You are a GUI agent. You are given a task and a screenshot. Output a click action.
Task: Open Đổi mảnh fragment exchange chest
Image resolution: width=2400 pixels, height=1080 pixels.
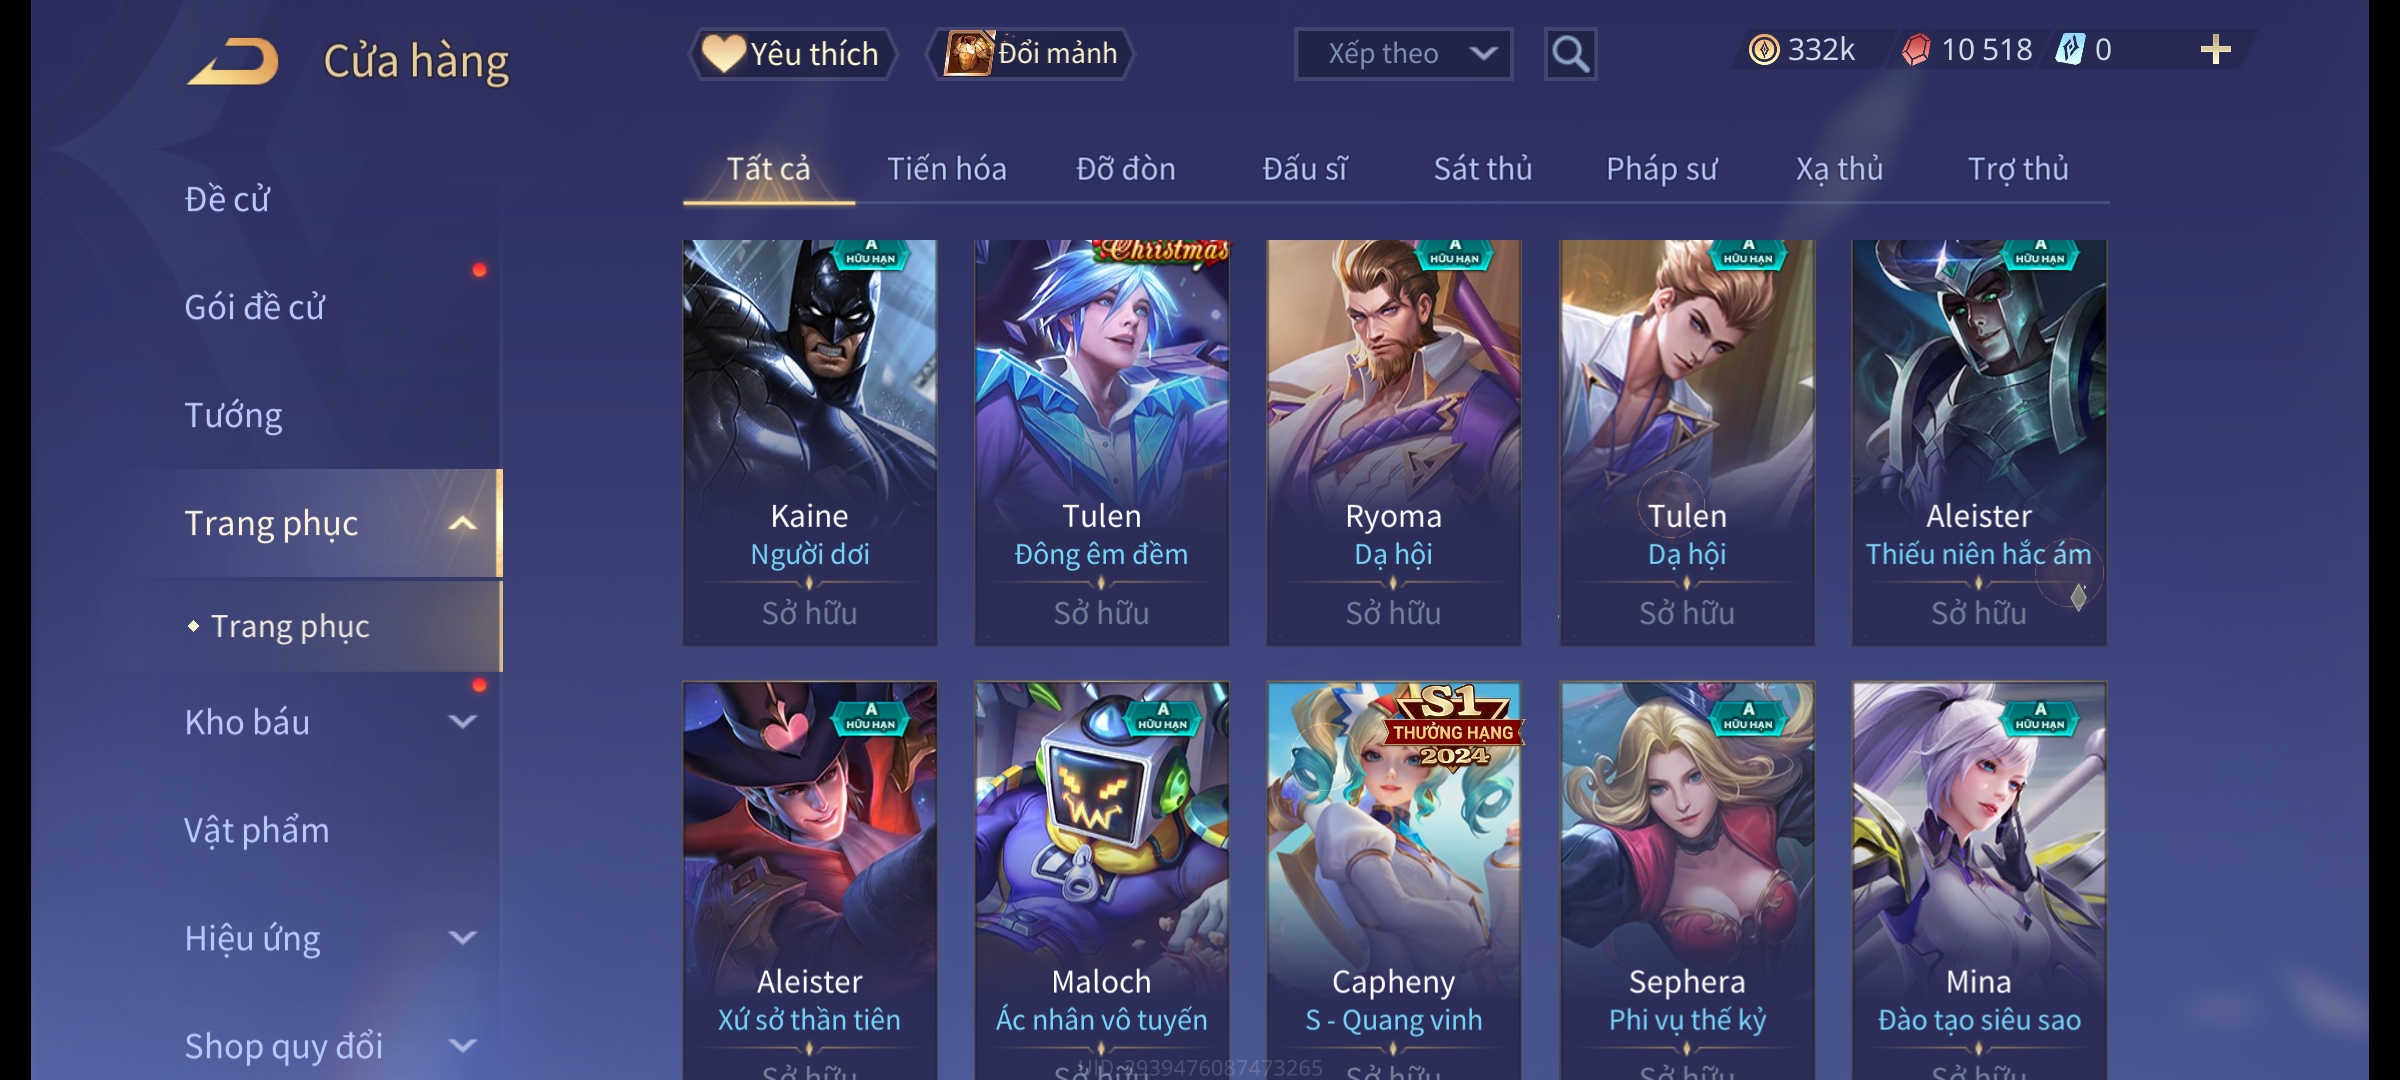click(1031, 54)
